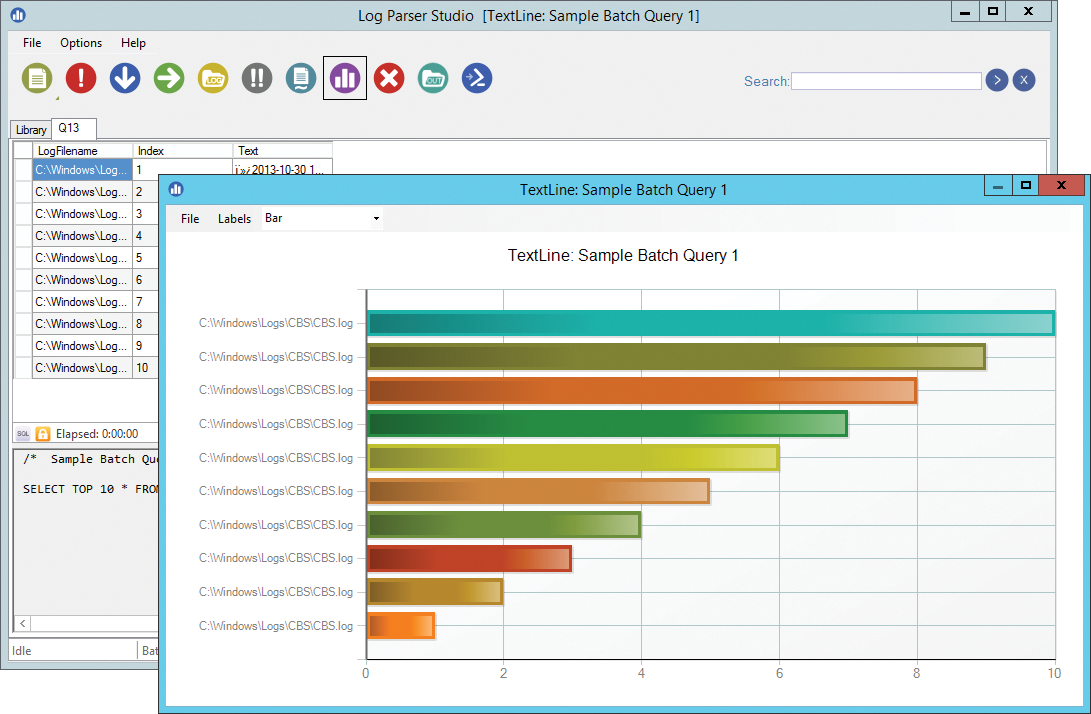Click the gray pause icon on the toolbar

[257, 78]
